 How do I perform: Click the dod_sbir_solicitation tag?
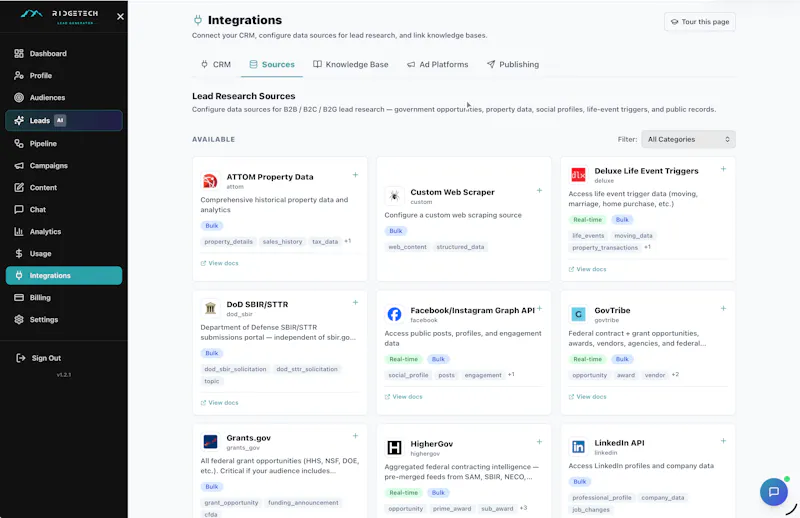pyautogui.click(x=235, y=369)
